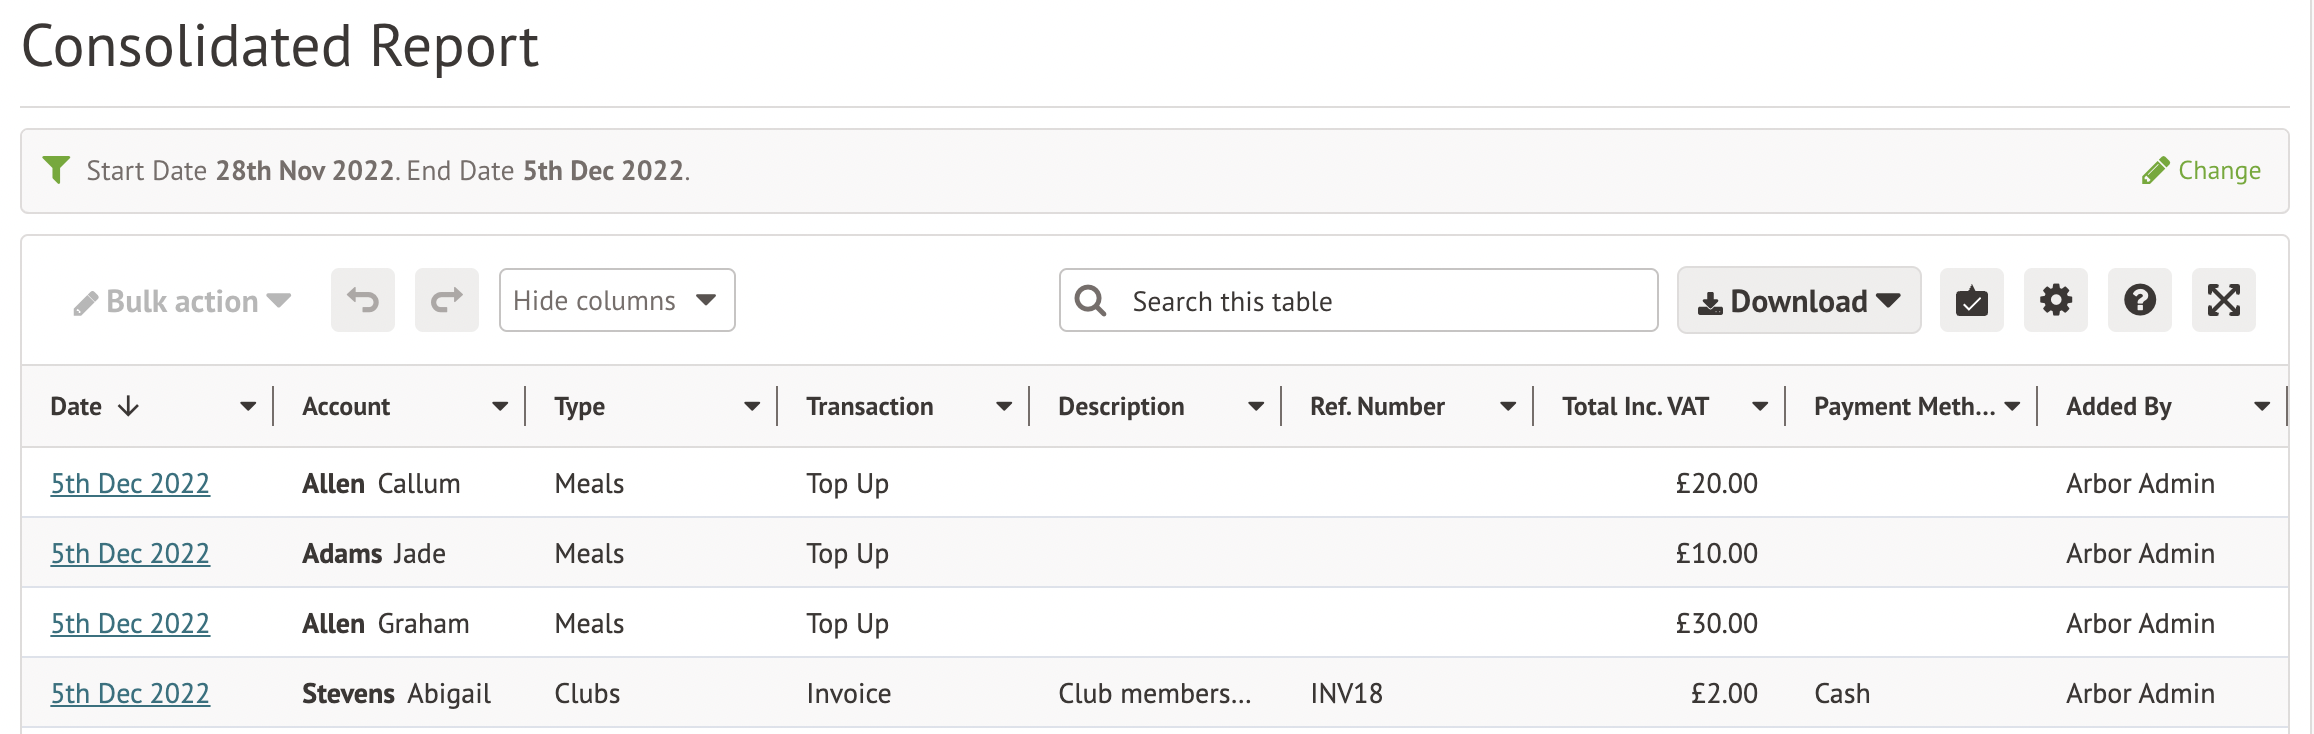Open table settings gear icon

[2055, 300]
